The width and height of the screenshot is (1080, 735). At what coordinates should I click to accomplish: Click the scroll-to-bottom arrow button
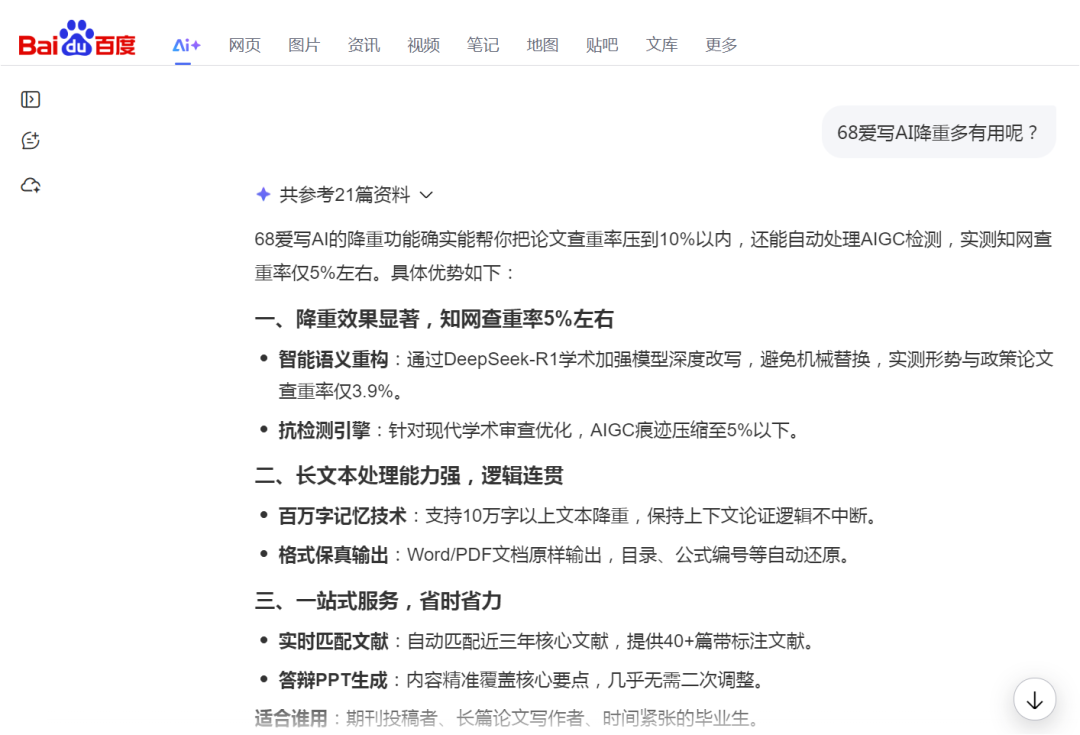pos(1034,700)
